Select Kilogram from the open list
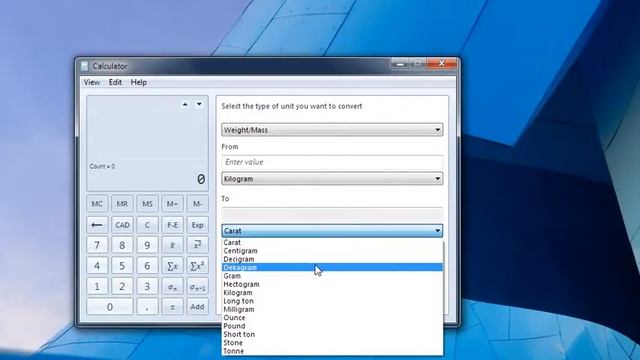Image resolution: width=640 pixels, height=360 pixels. [x=332, y=293]
